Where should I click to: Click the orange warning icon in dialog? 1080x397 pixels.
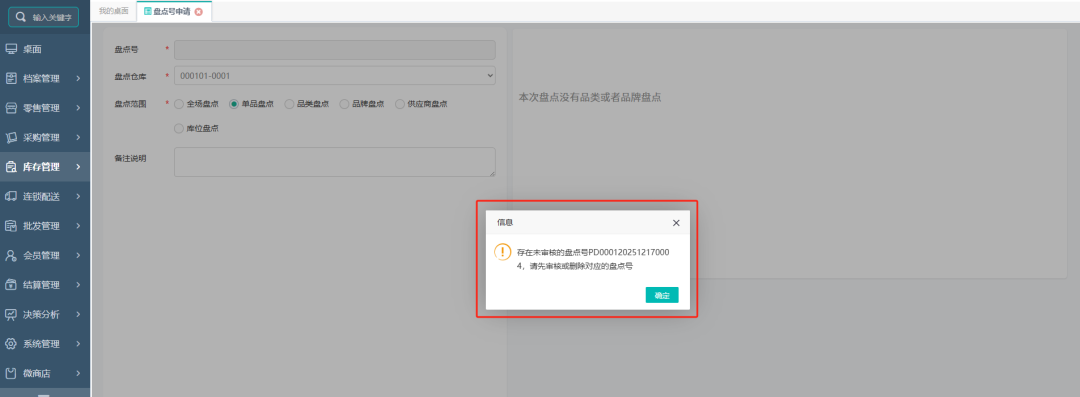[x=503, y=252]
